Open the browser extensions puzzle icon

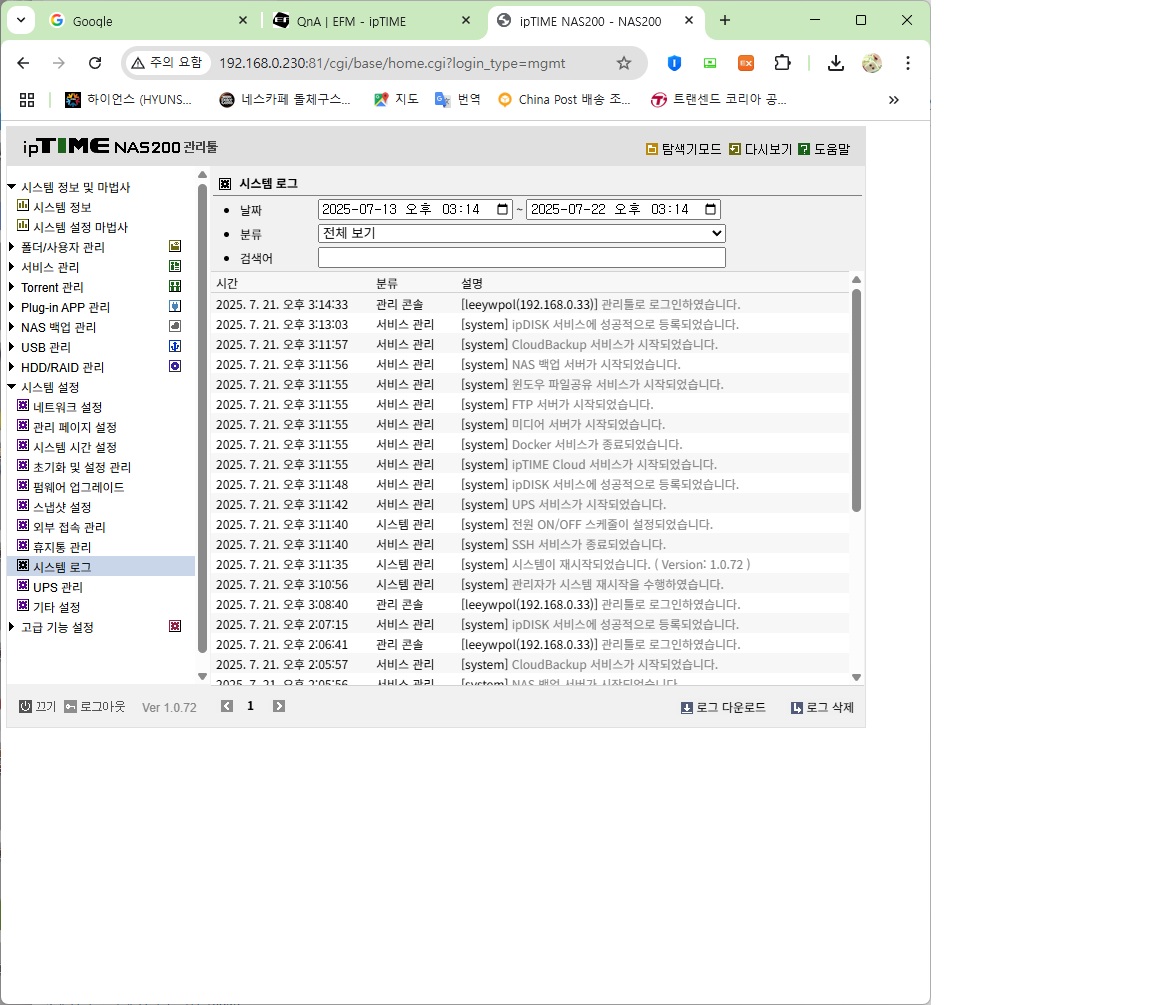tap(782, 63)
